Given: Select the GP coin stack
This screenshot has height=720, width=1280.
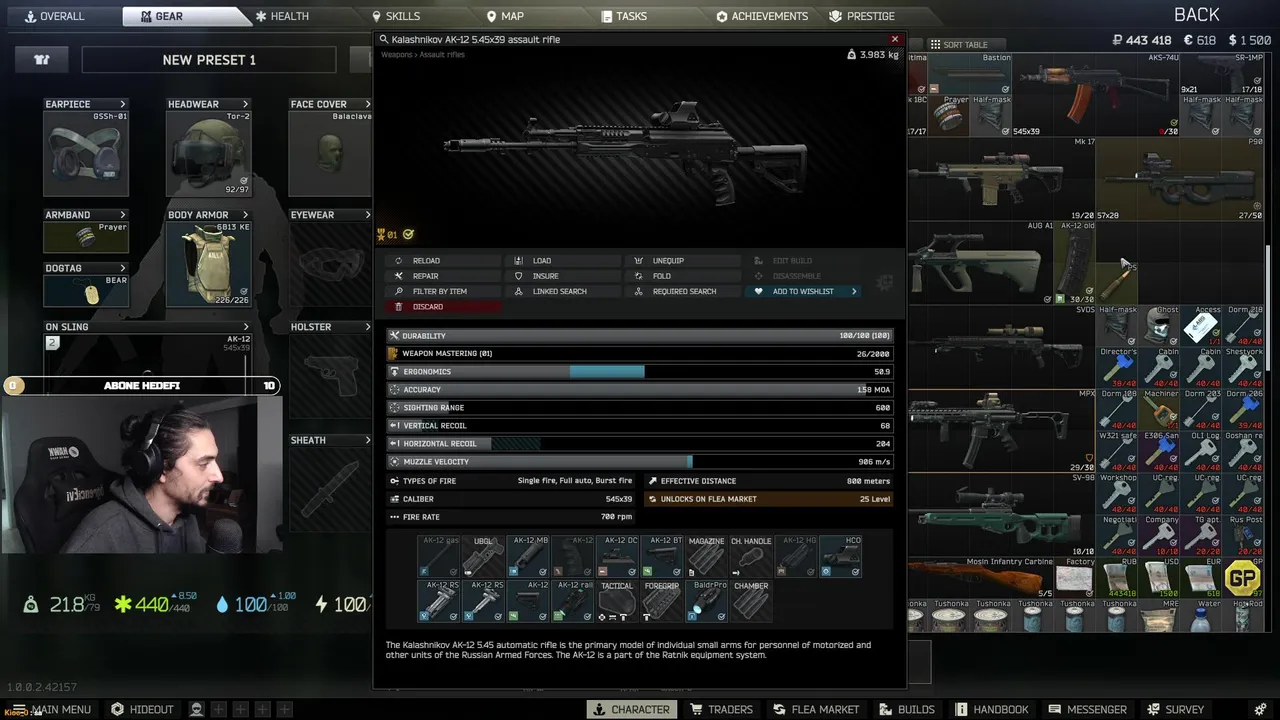Looking at the screenshot, I should coord(1243,578).
